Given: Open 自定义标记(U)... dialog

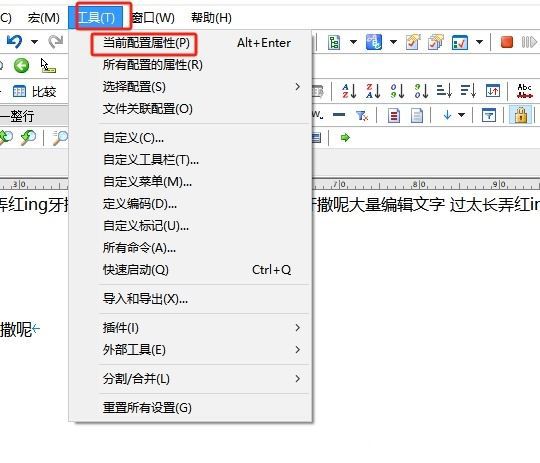Looking at the screenshot, I should (x=190, y=226).
